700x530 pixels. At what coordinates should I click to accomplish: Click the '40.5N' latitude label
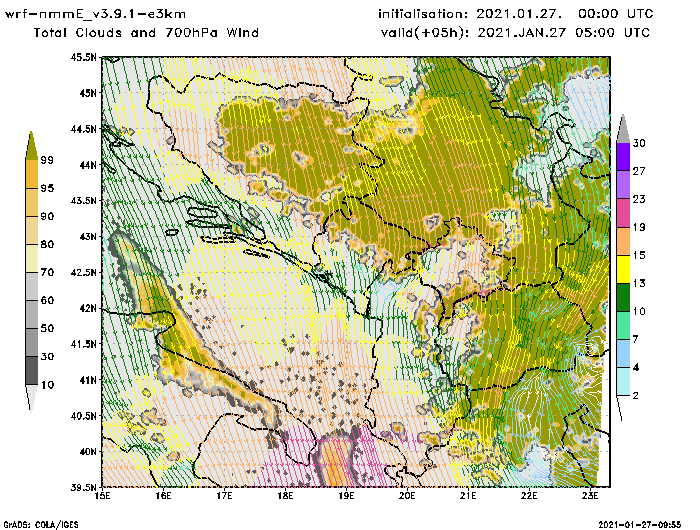pyautogui.click(x=83, y=416)
